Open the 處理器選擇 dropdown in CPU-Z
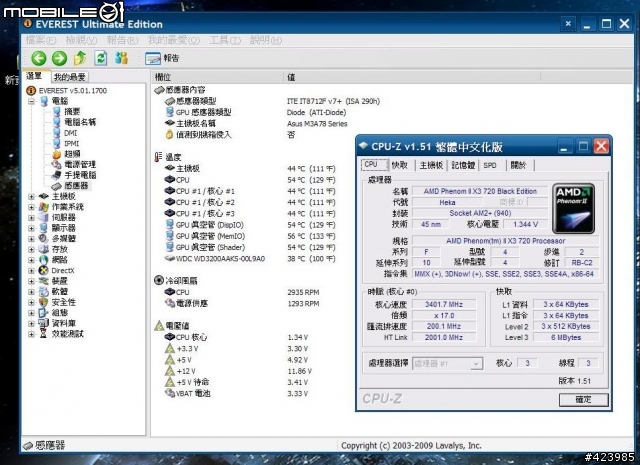 pyautogui.click(x=448, y=363)
